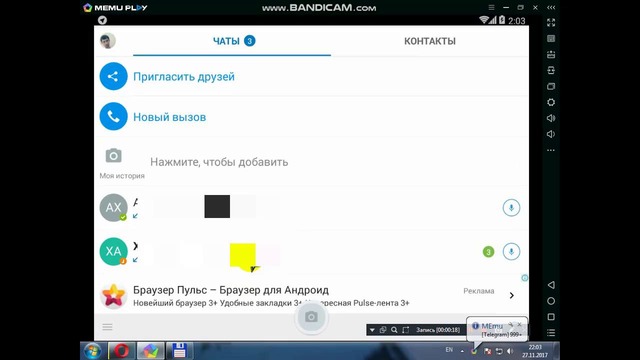The height and width of the screenshot is (360, 640).
Task: Toggle MEmu screen rotation icon
Action: coord(551,71)
